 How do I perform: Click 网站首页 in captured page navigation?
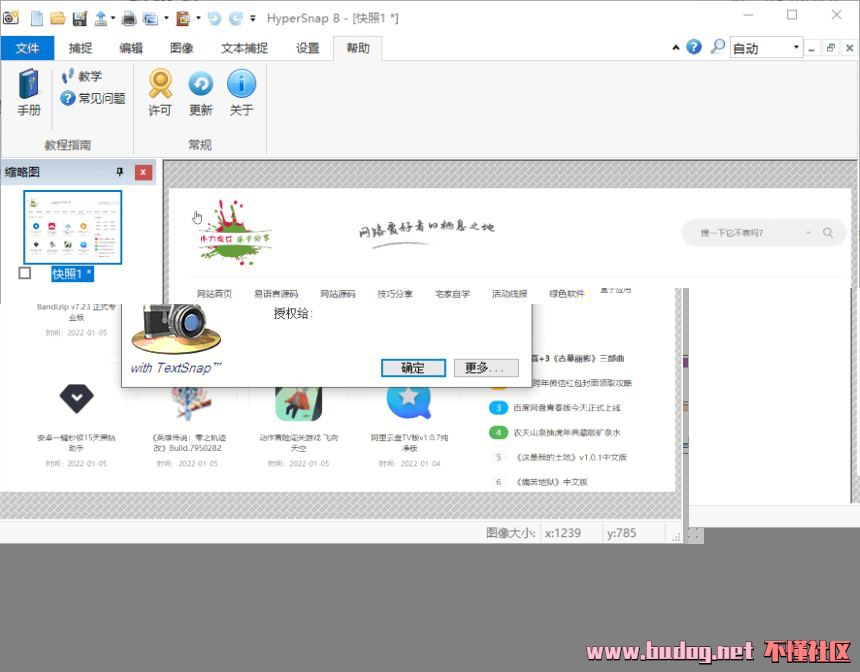click(214, 294)
